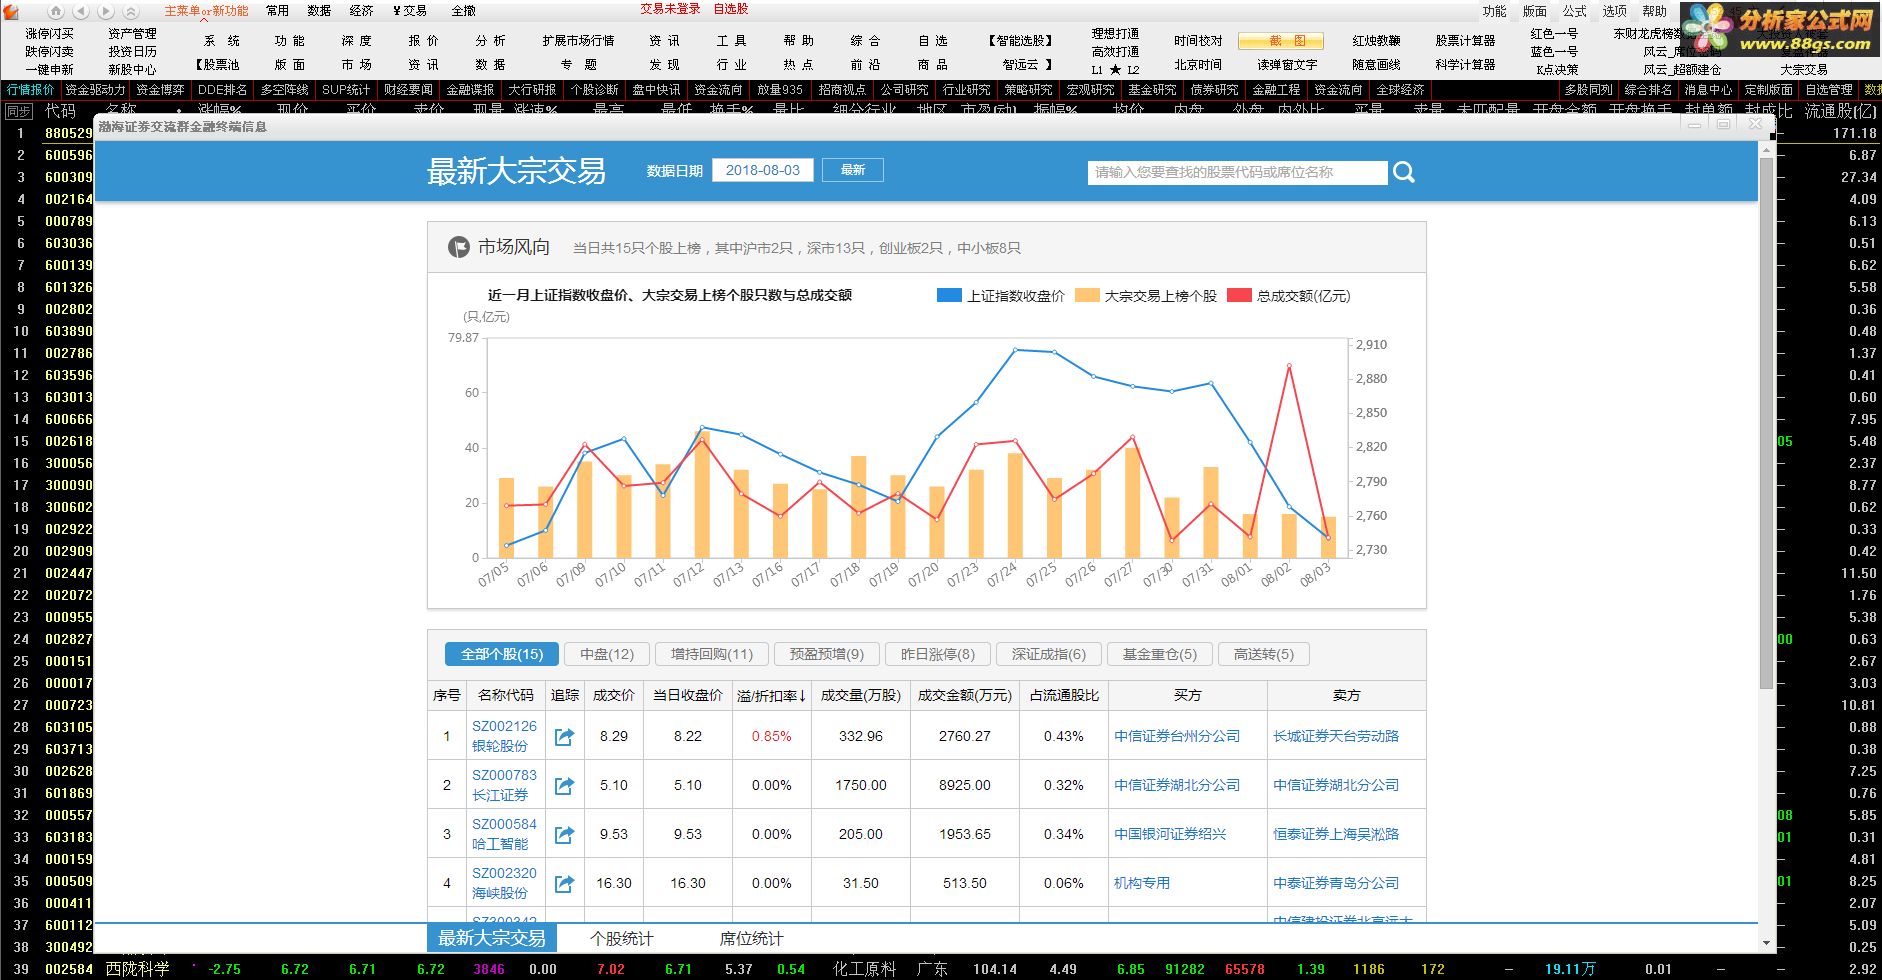
Task: Select the 增持回购(11) filter tab
Action: coord(712,654)
